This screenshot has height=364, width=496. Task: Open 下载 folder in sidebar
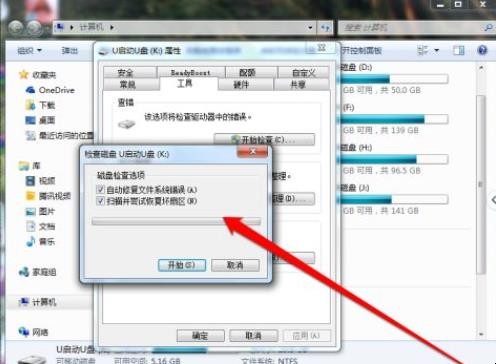pyautogui.click(x=41, y=105)
